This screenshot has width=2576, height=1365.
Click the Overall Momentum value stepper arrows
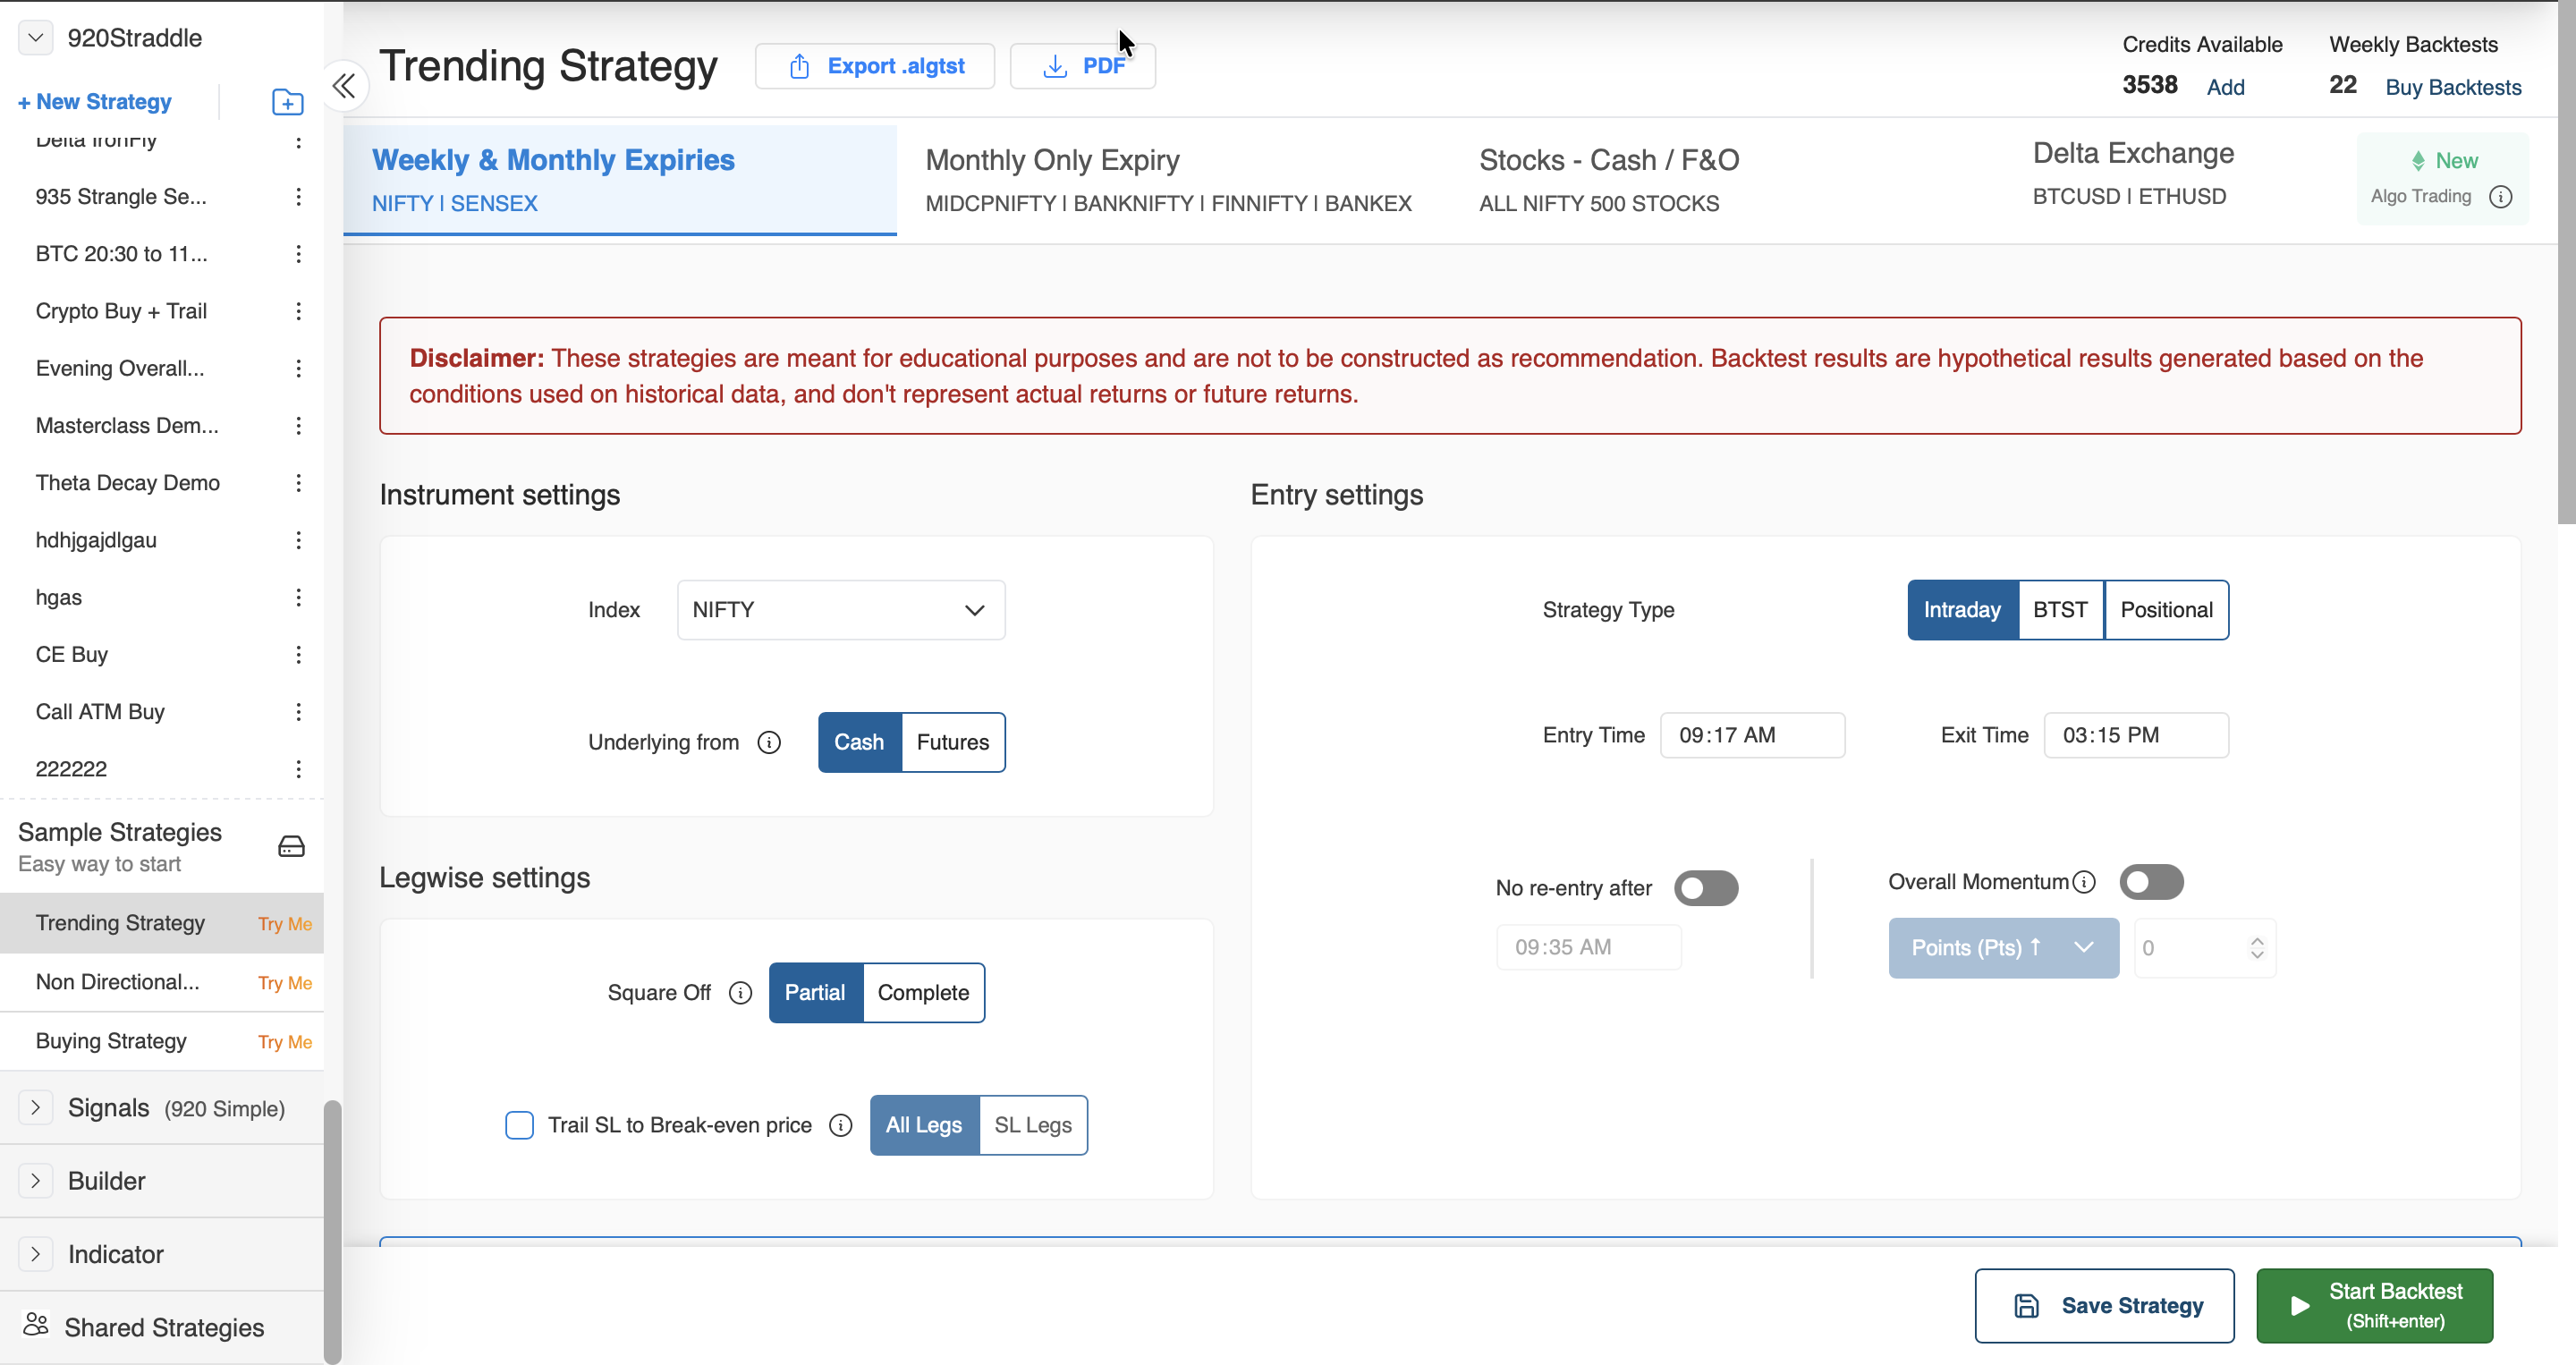point(2257,948)
